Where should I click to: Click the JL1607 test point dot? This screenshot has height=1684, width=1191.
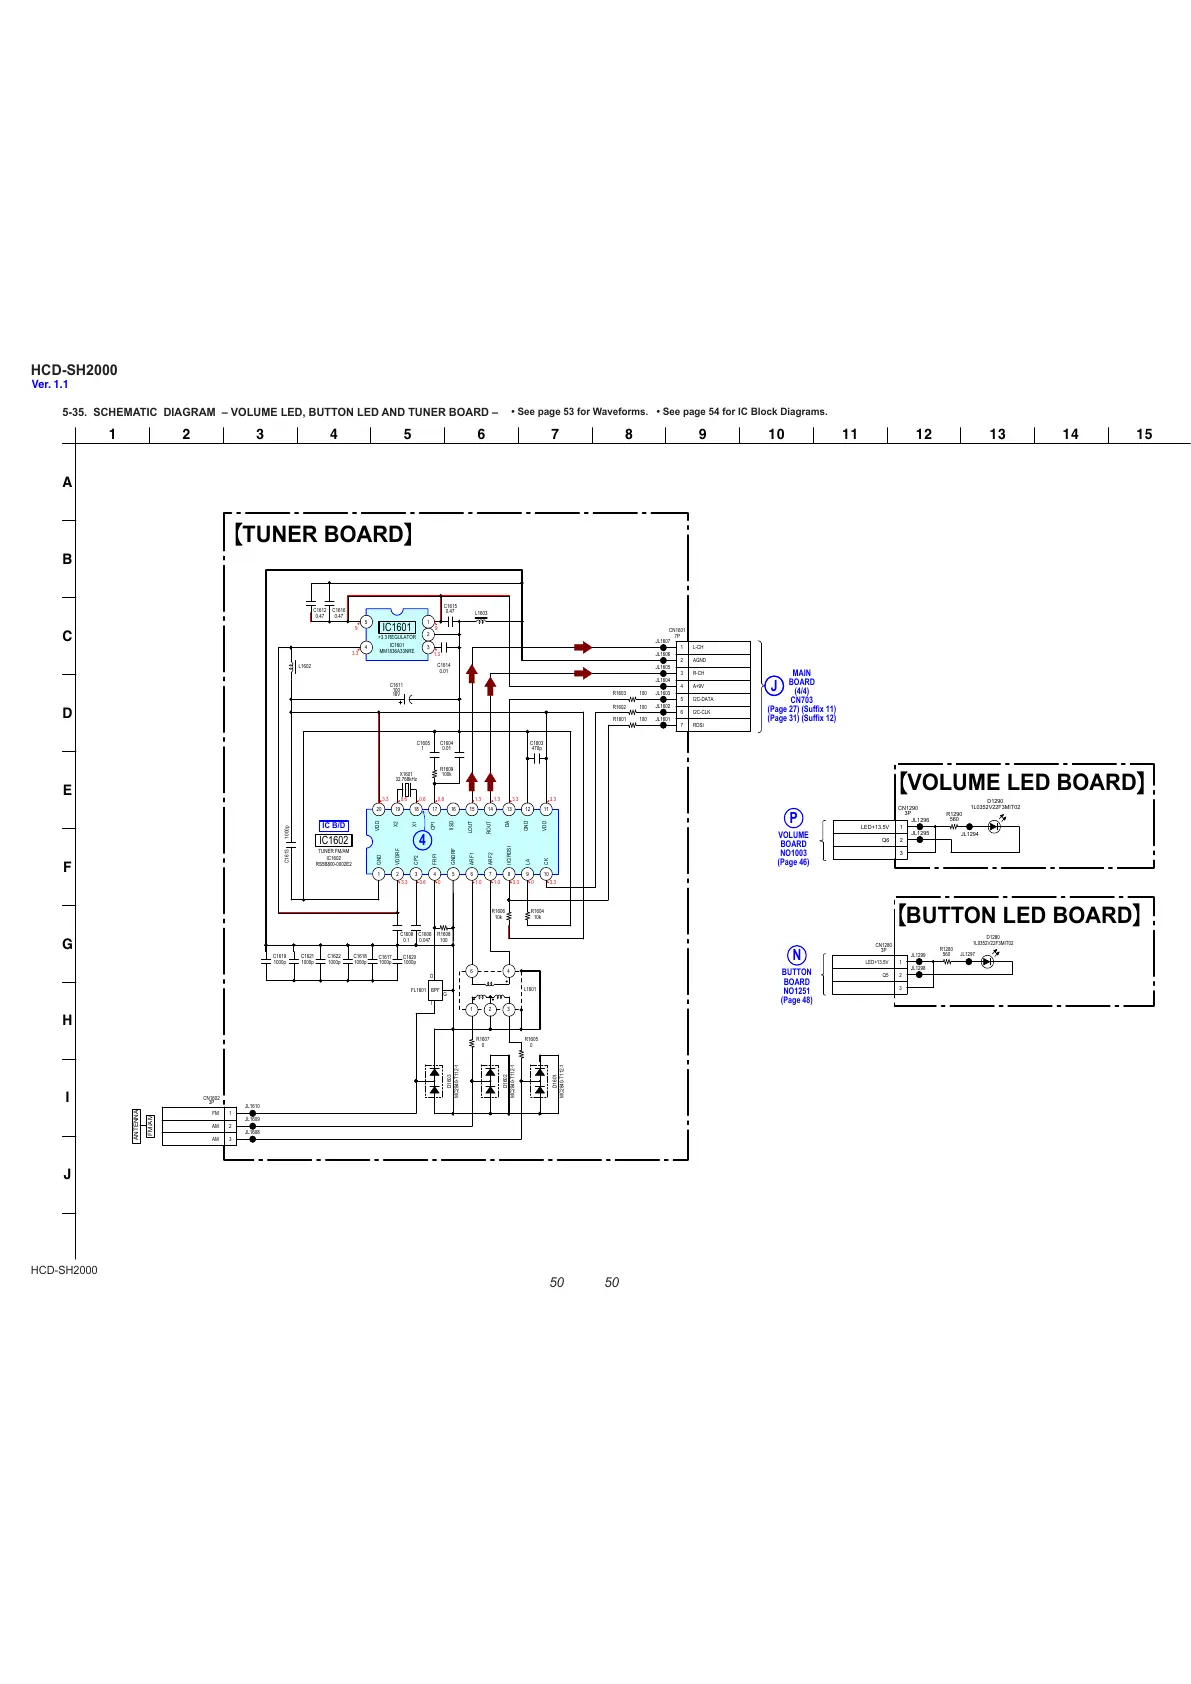[664, 647]
